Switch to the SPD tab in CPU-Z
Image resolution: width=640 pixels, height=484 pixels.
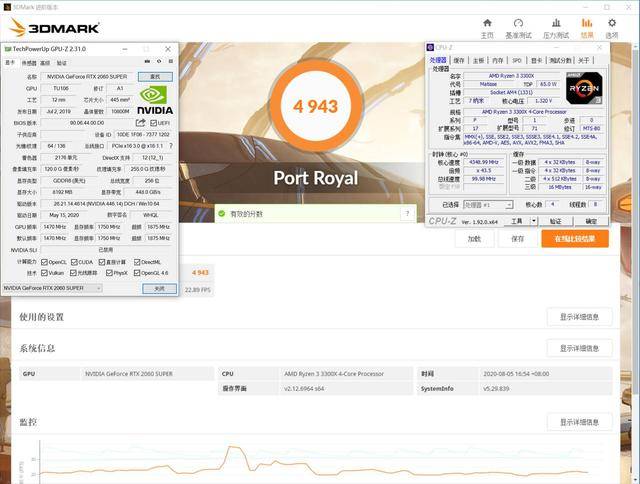515,59
